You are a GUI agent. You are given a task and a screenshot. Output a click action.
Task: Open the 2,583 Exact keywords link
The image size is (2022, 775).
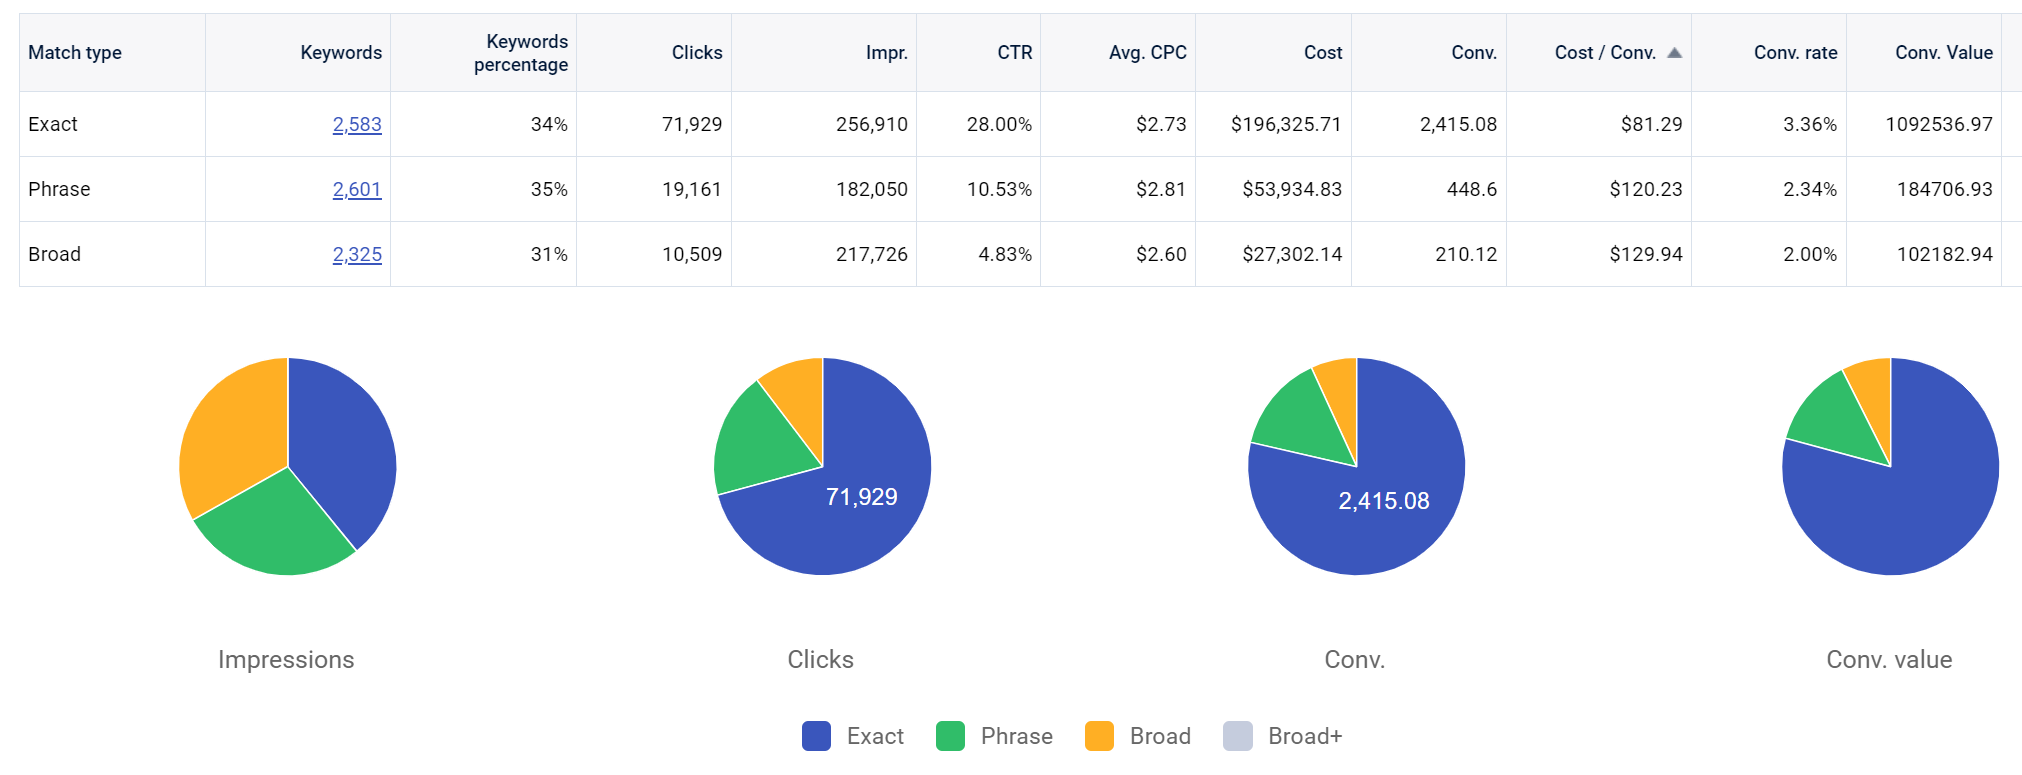coord(357,124)
